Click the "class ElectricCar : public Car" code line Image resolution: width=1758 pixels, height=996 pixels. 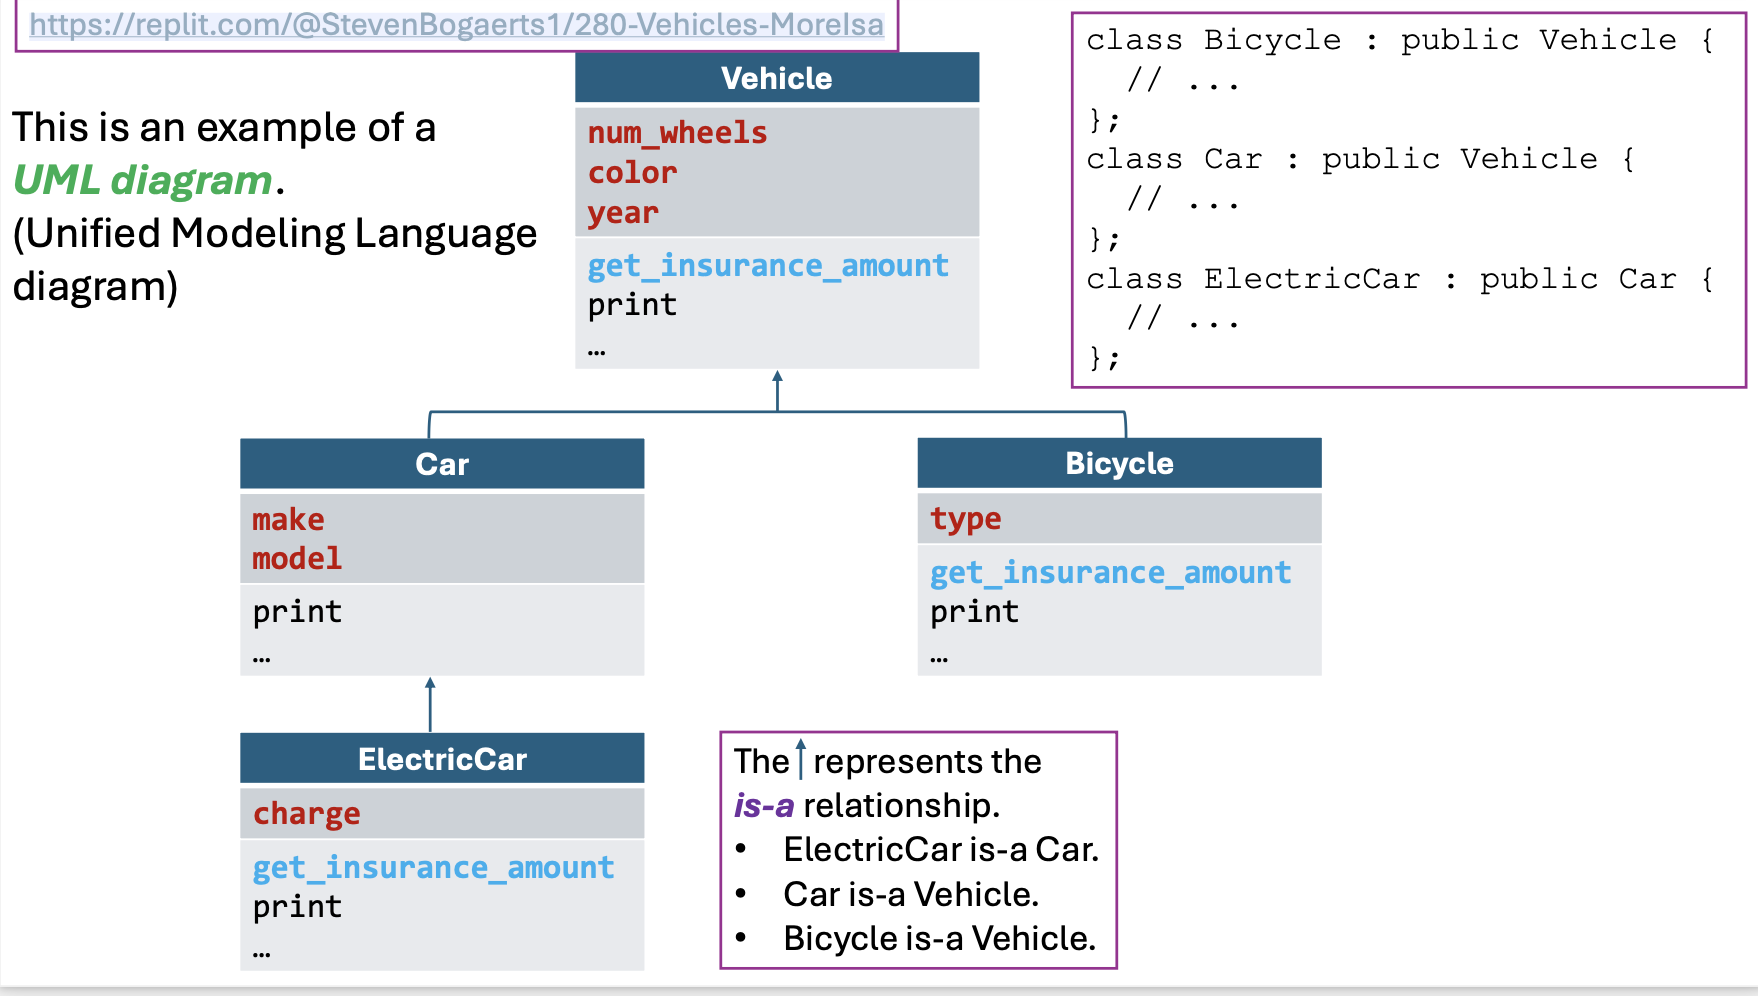click(x=1400, y=279)
